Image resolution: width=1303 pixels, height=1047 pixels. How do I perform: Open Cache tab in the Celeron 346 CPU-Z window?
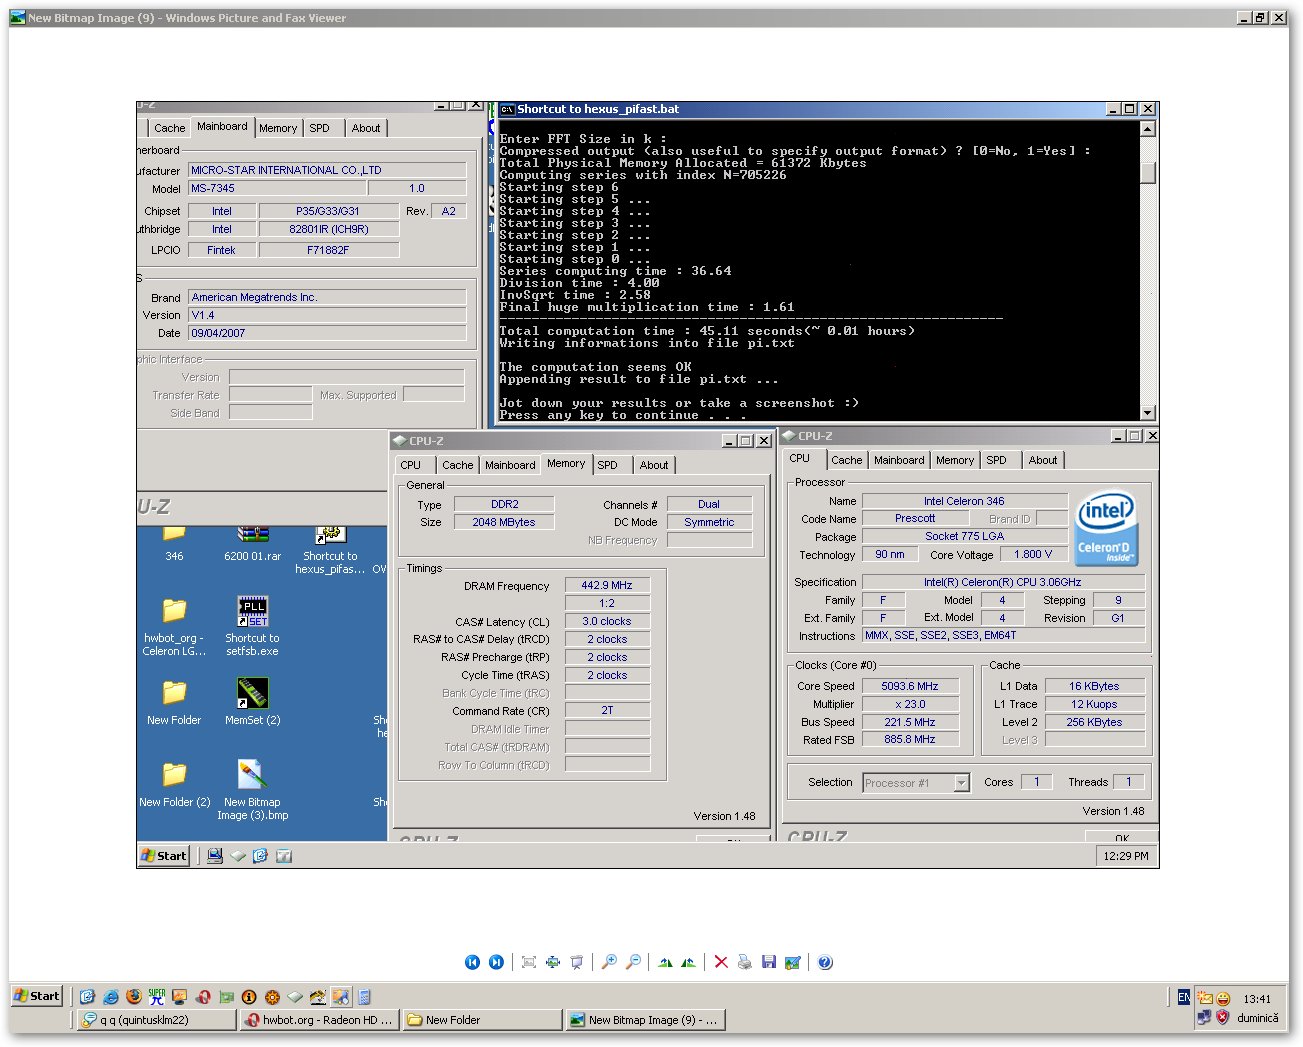click(x=846, y=460)
